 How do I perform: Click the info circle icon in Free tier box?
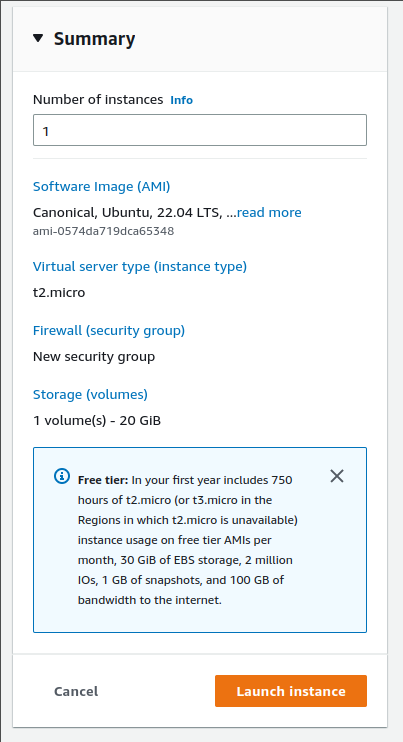point(62,476)
